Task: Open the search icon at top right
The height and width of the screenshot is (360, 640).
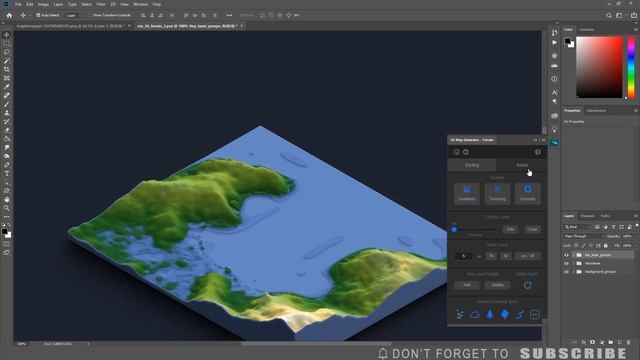Action: (x=609, y=16)
